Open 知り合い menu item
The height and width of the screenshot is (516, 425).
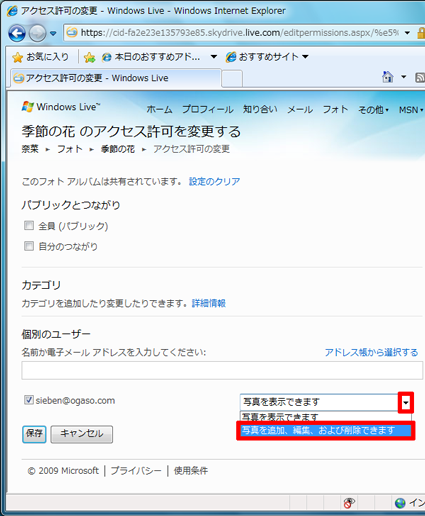point(260,109)
